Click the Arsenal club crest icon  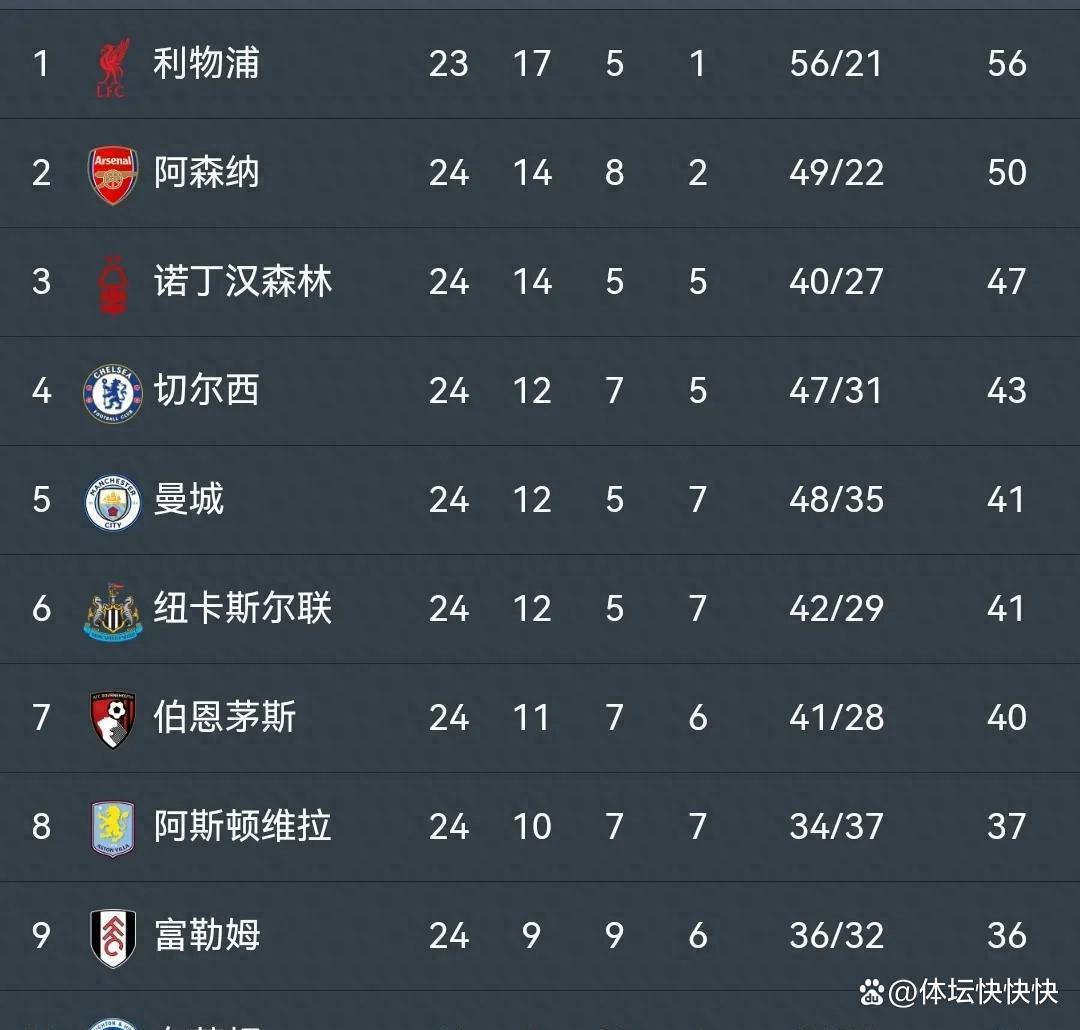click(x=112, y=174)
